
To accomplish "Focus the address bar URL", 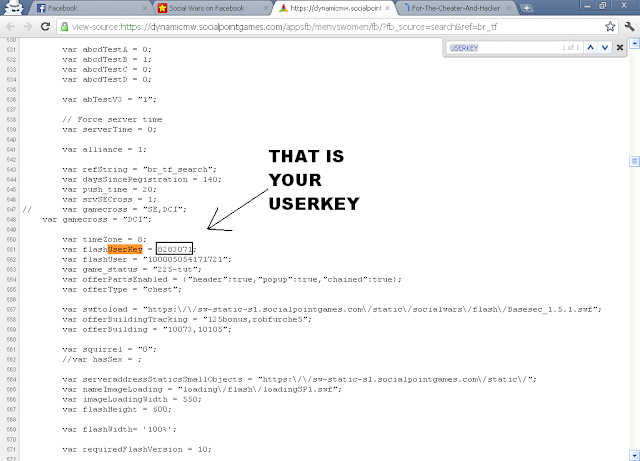I will [284, 27].
